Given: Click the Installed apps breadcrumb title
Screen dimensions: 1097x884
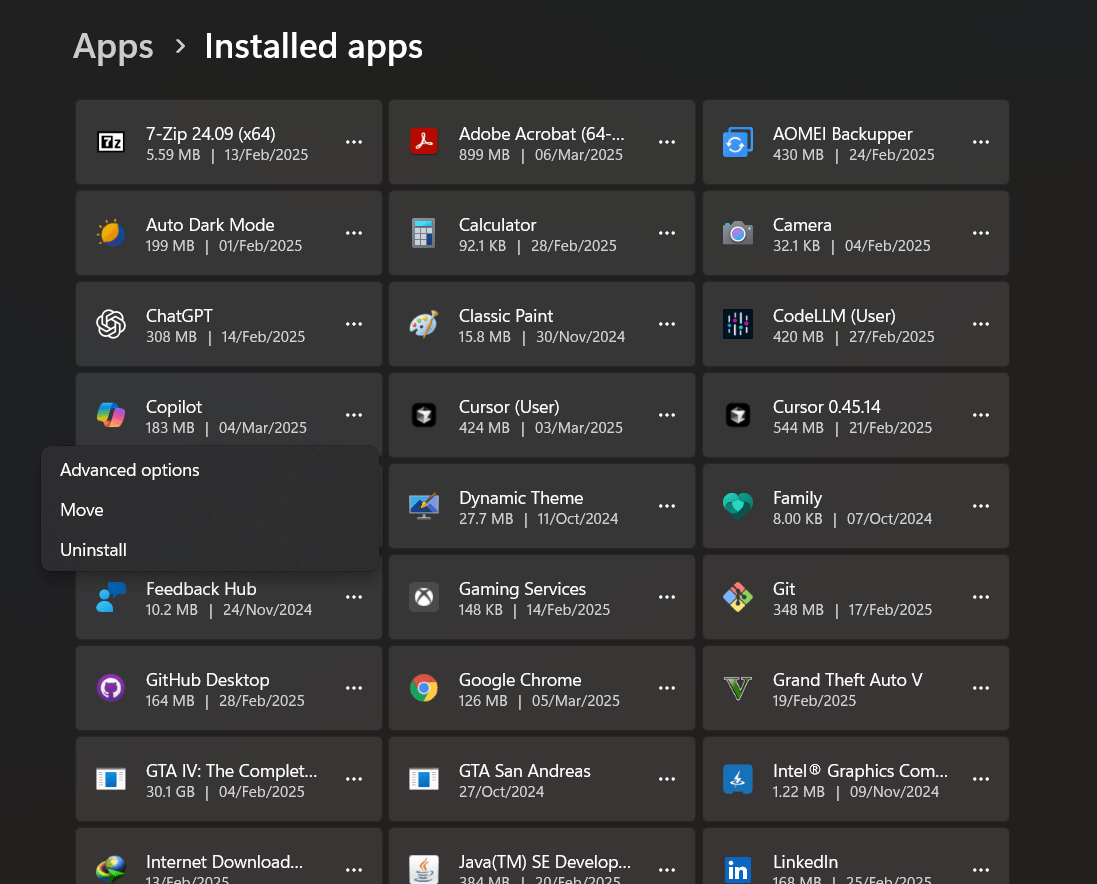Looking at the screenshot, I should 313,47.
